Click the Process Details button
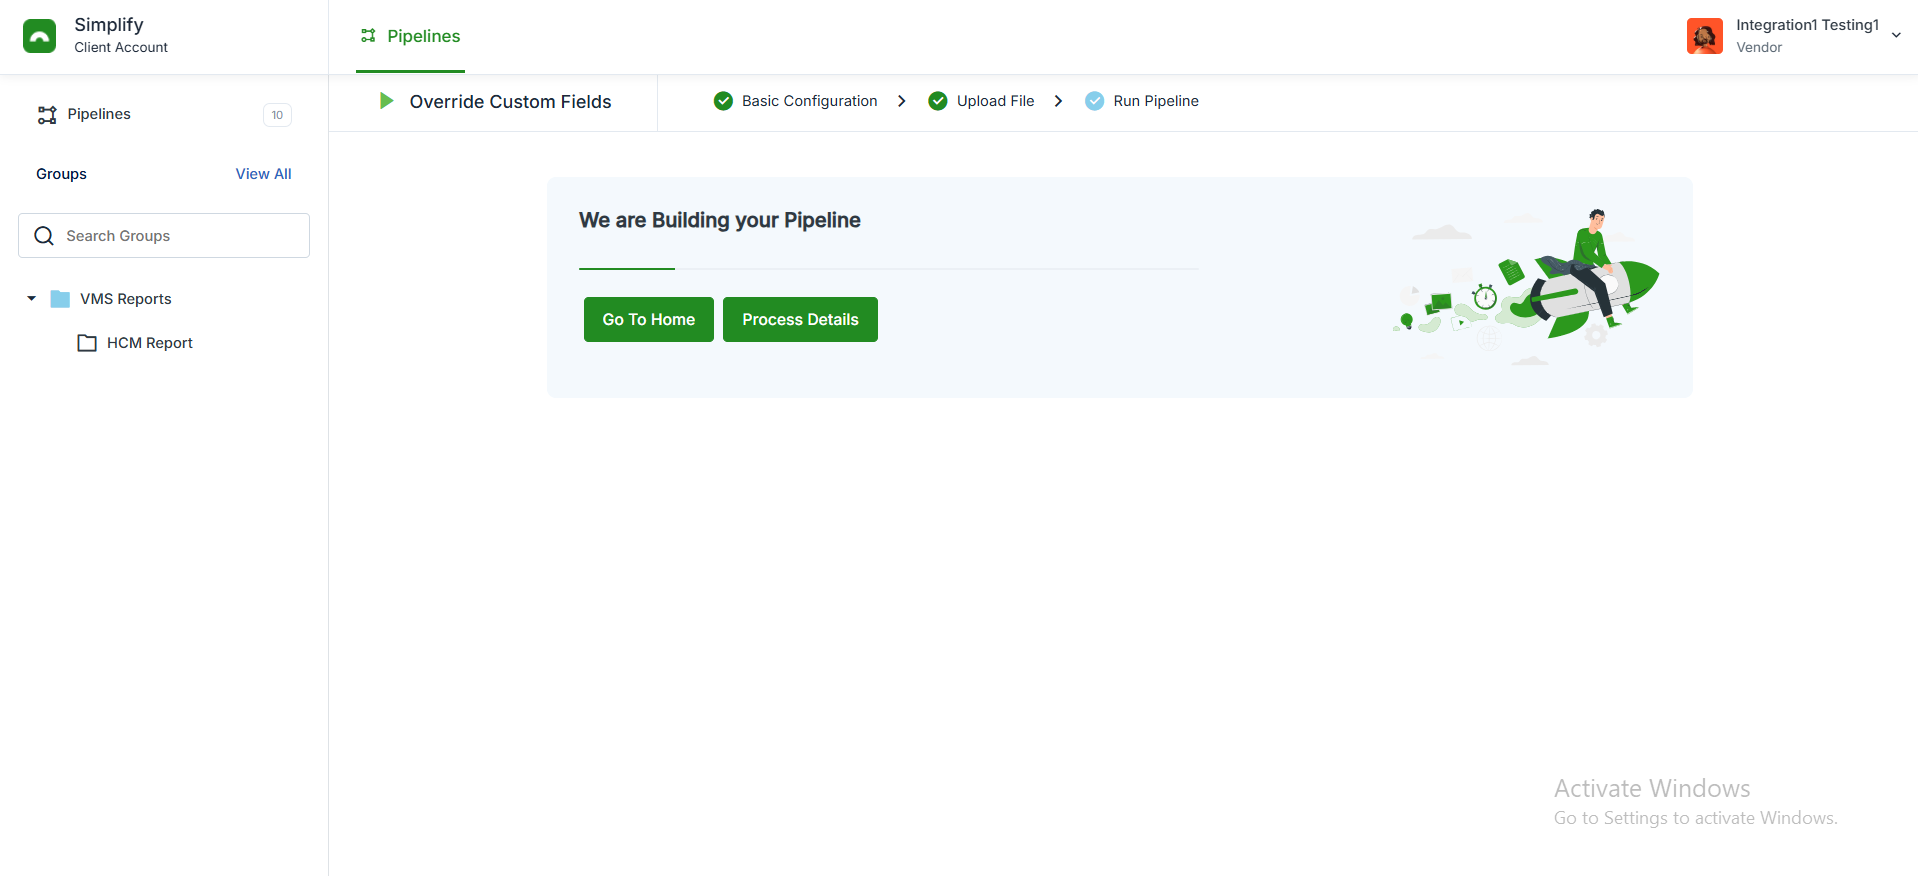Image resolution: width=1918 pixels, height=876 pixels. 800,320
